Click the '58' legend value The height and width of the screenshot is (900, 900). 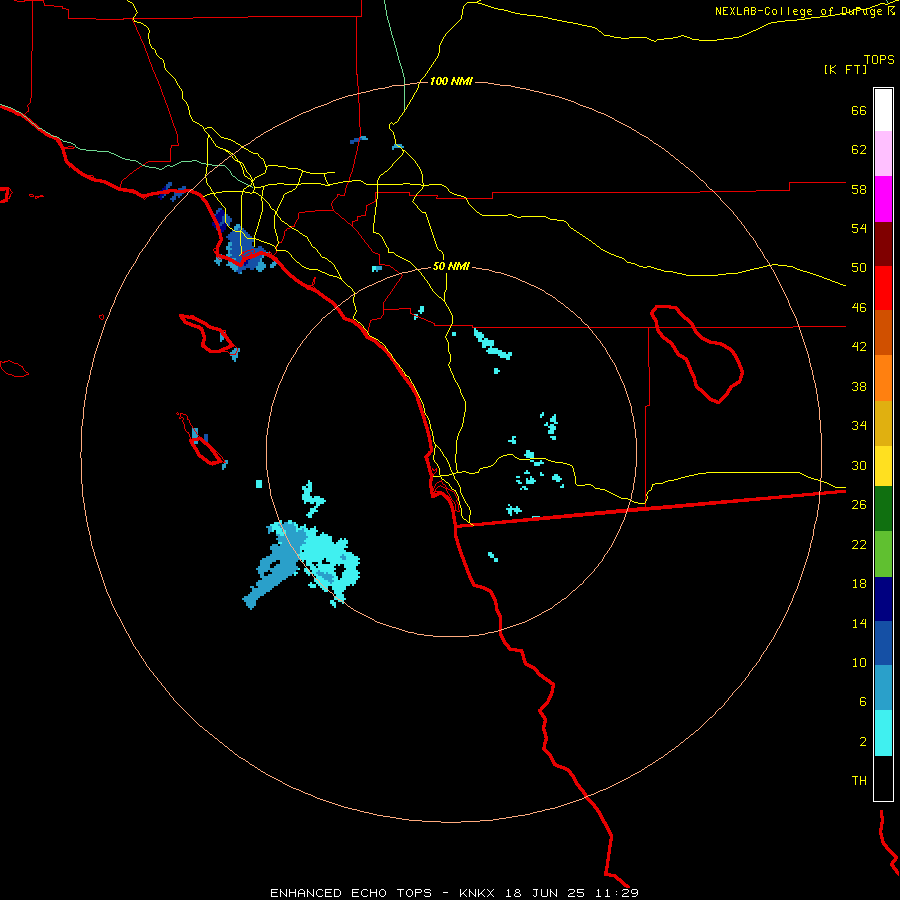[859, 189]
